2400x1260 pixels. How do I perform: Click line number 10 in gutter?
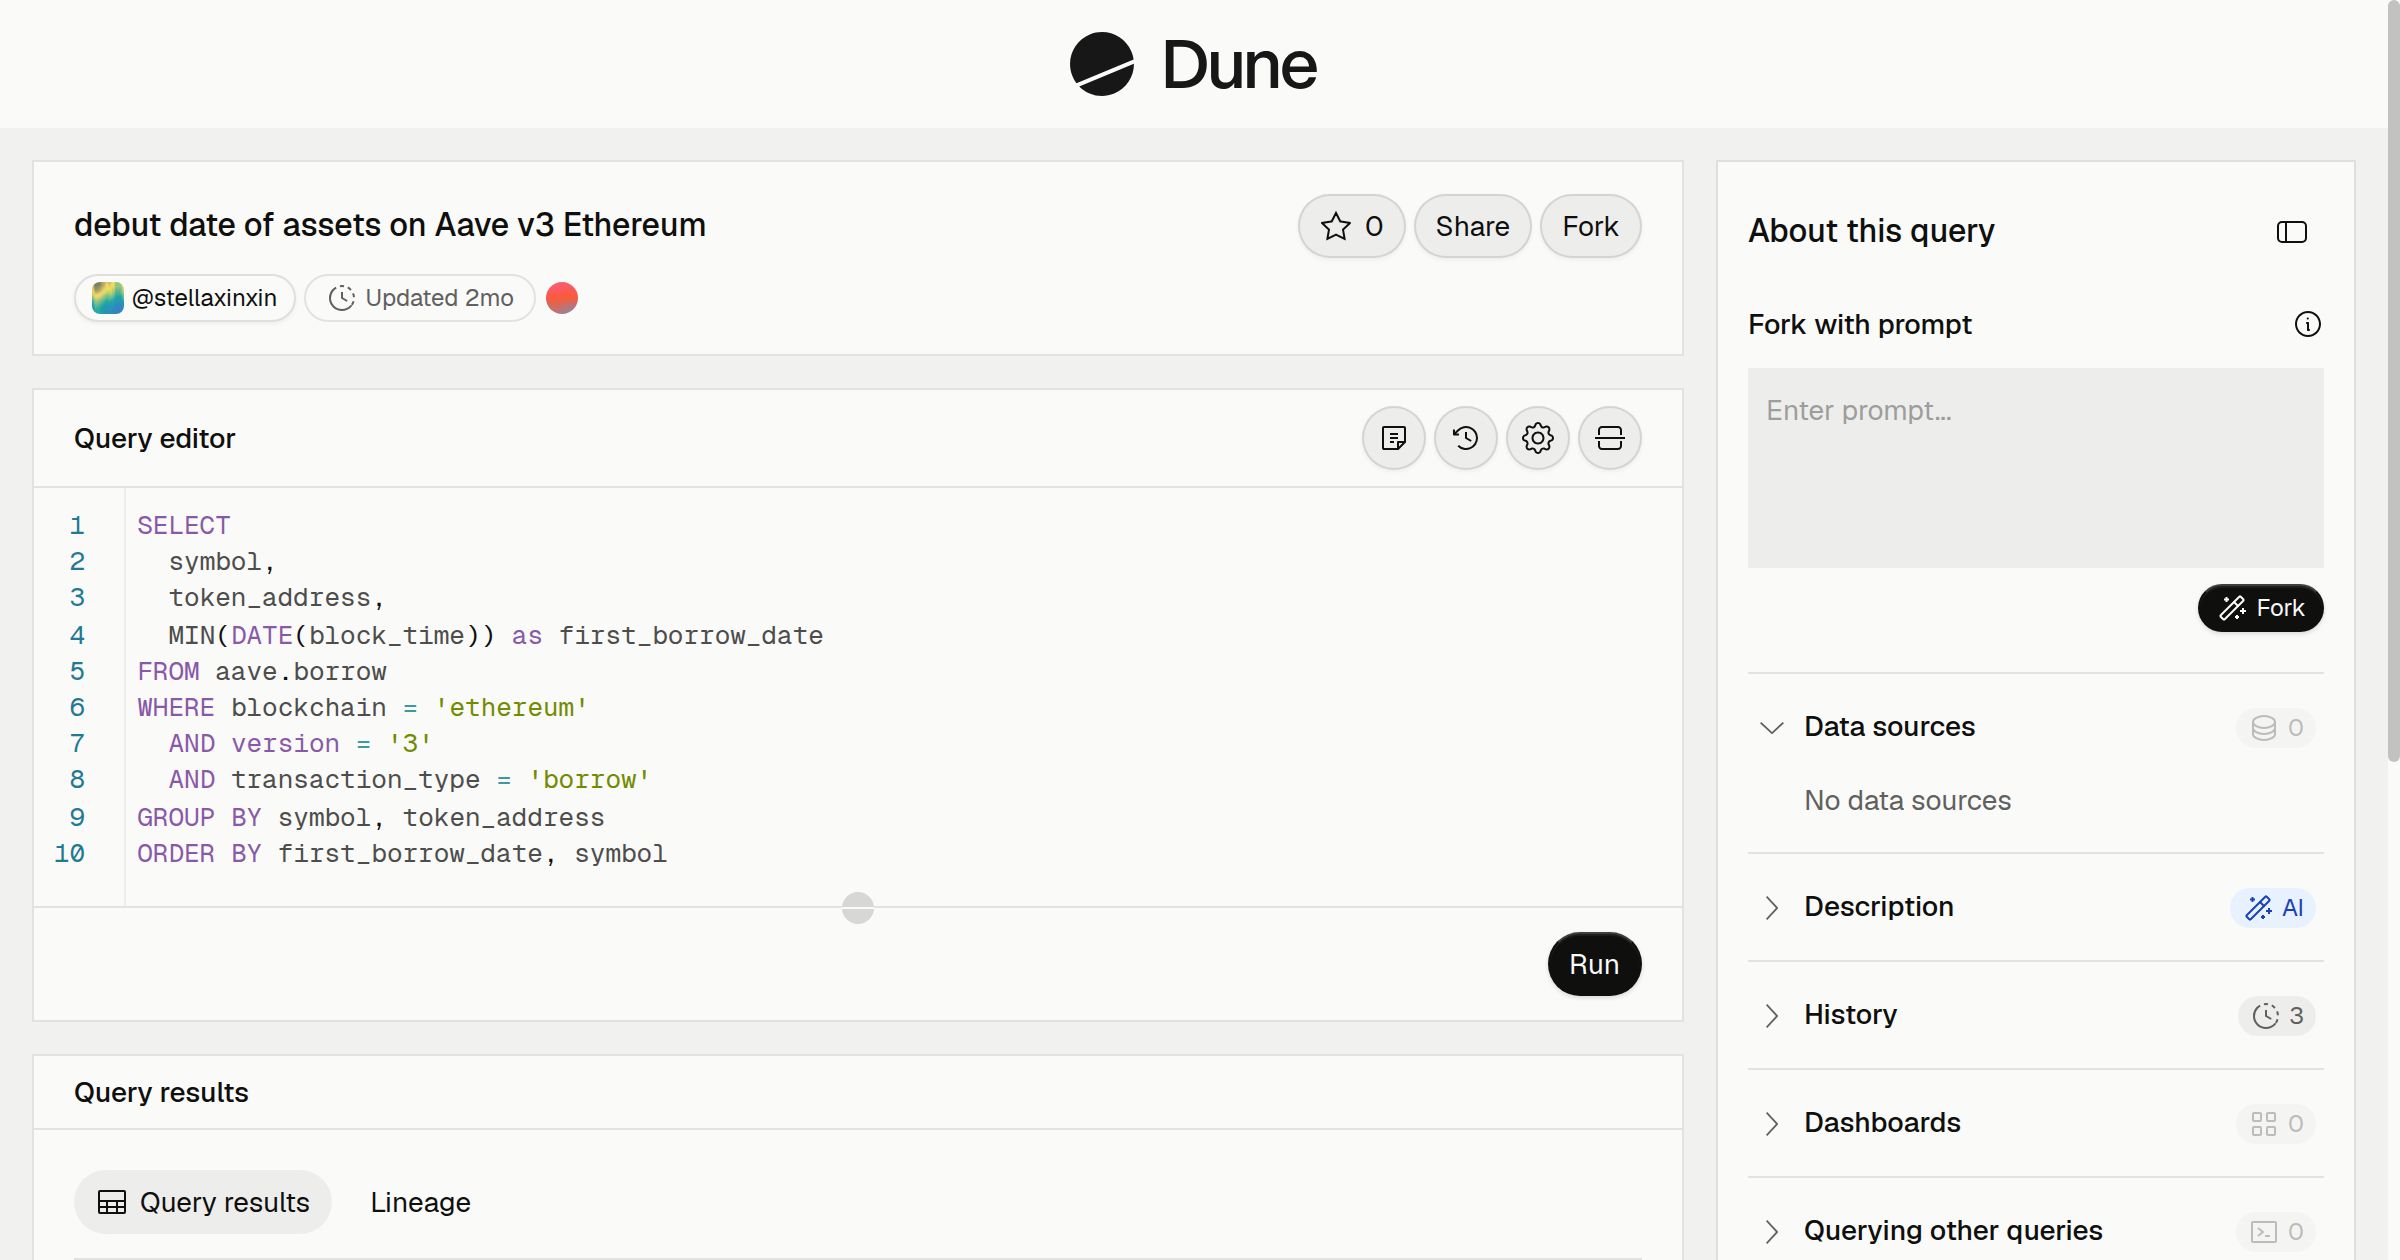tap(69, 853)
